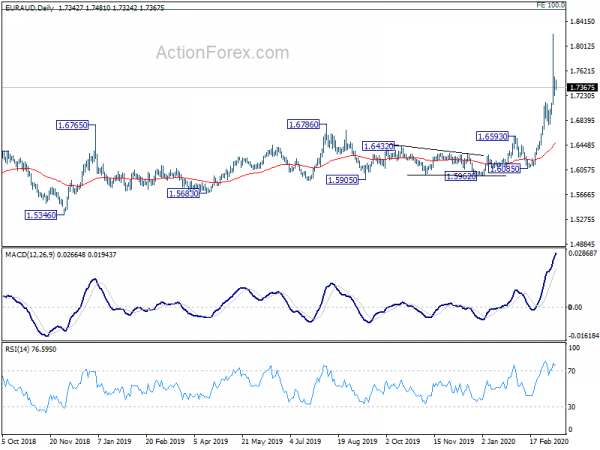Click the 2 Oct 2019 date label
The height and width of the screenshot is (450, 600).
tap(403, 442)
